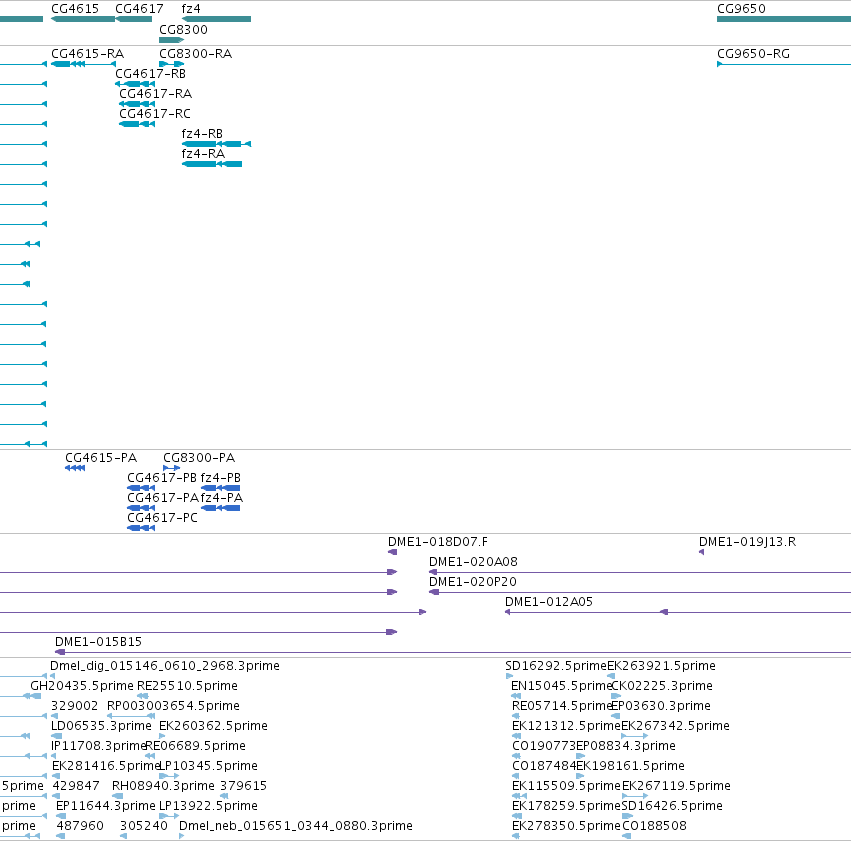Open EST EK198161.5prime
851x841 pixels.
[x=630, y=766]
